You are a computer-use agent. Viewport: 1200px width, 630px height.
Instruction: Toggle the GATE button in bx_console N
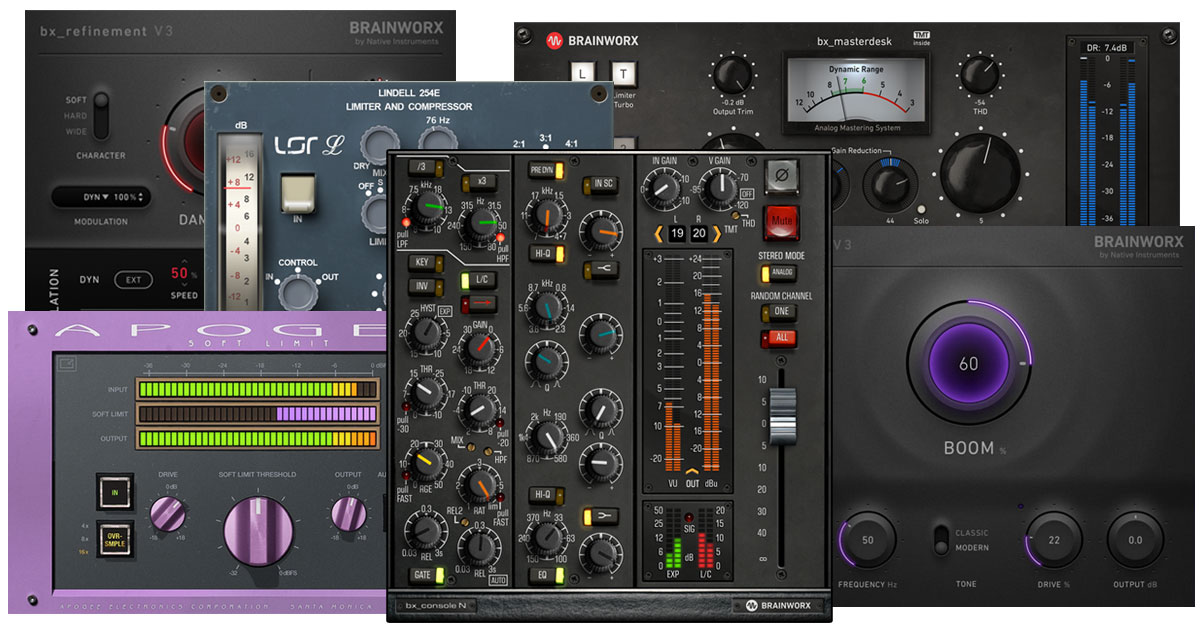(x=426, y=575)
